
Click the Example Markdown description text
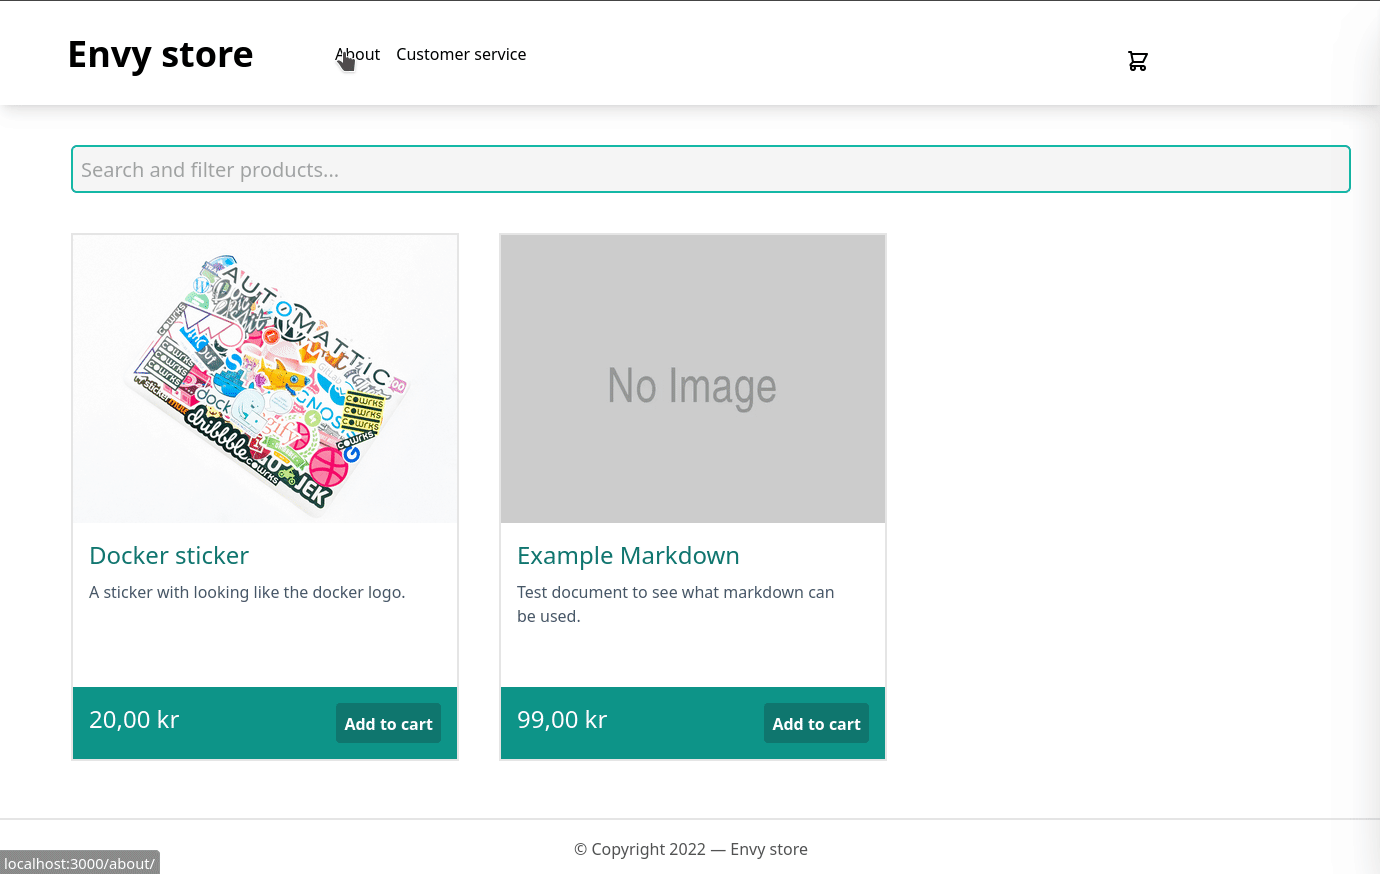(x=675, y=604)
